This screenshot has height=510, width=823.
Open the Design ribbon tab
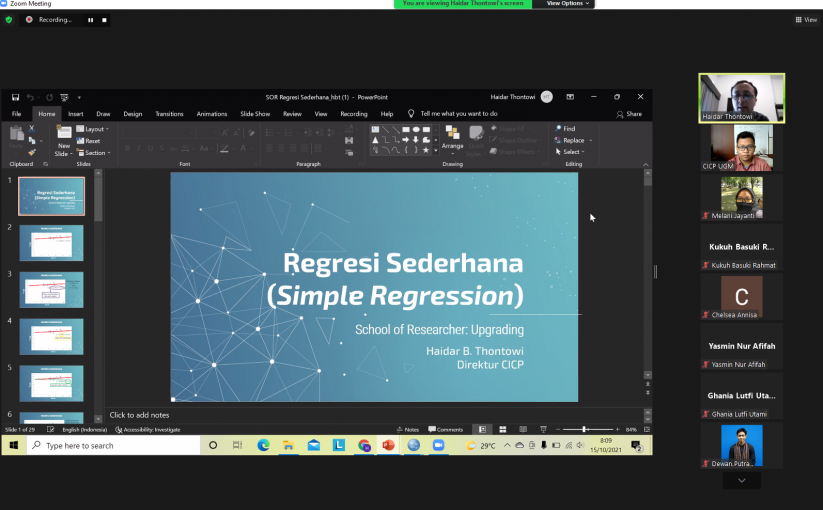(x=133, y=114)
